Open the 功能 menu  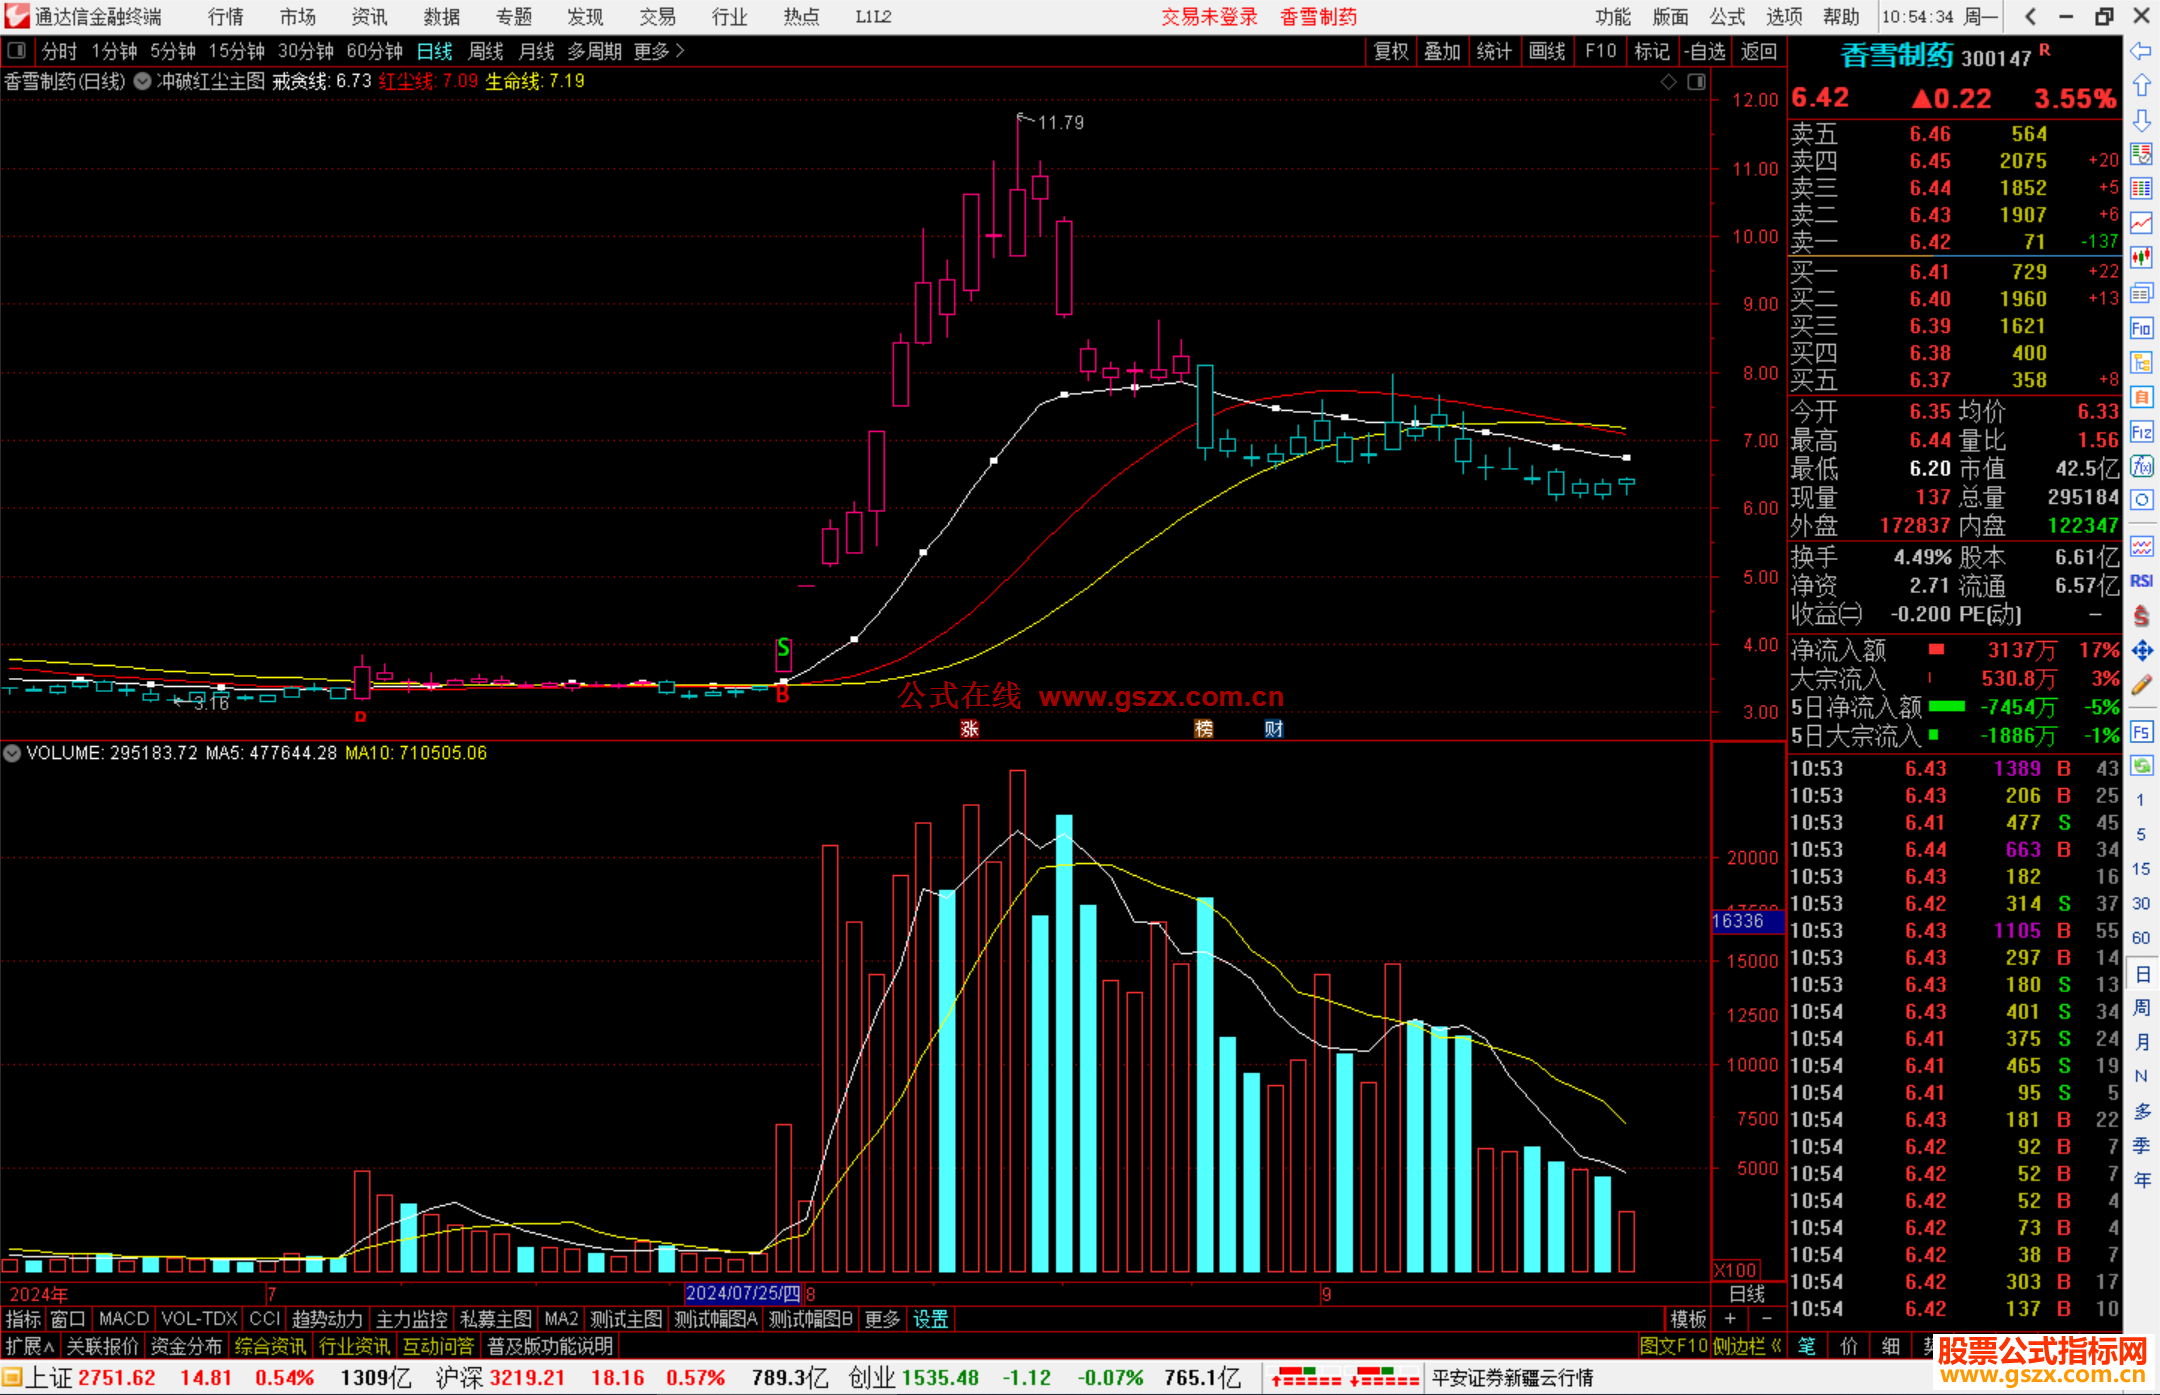coord(1612,16)
